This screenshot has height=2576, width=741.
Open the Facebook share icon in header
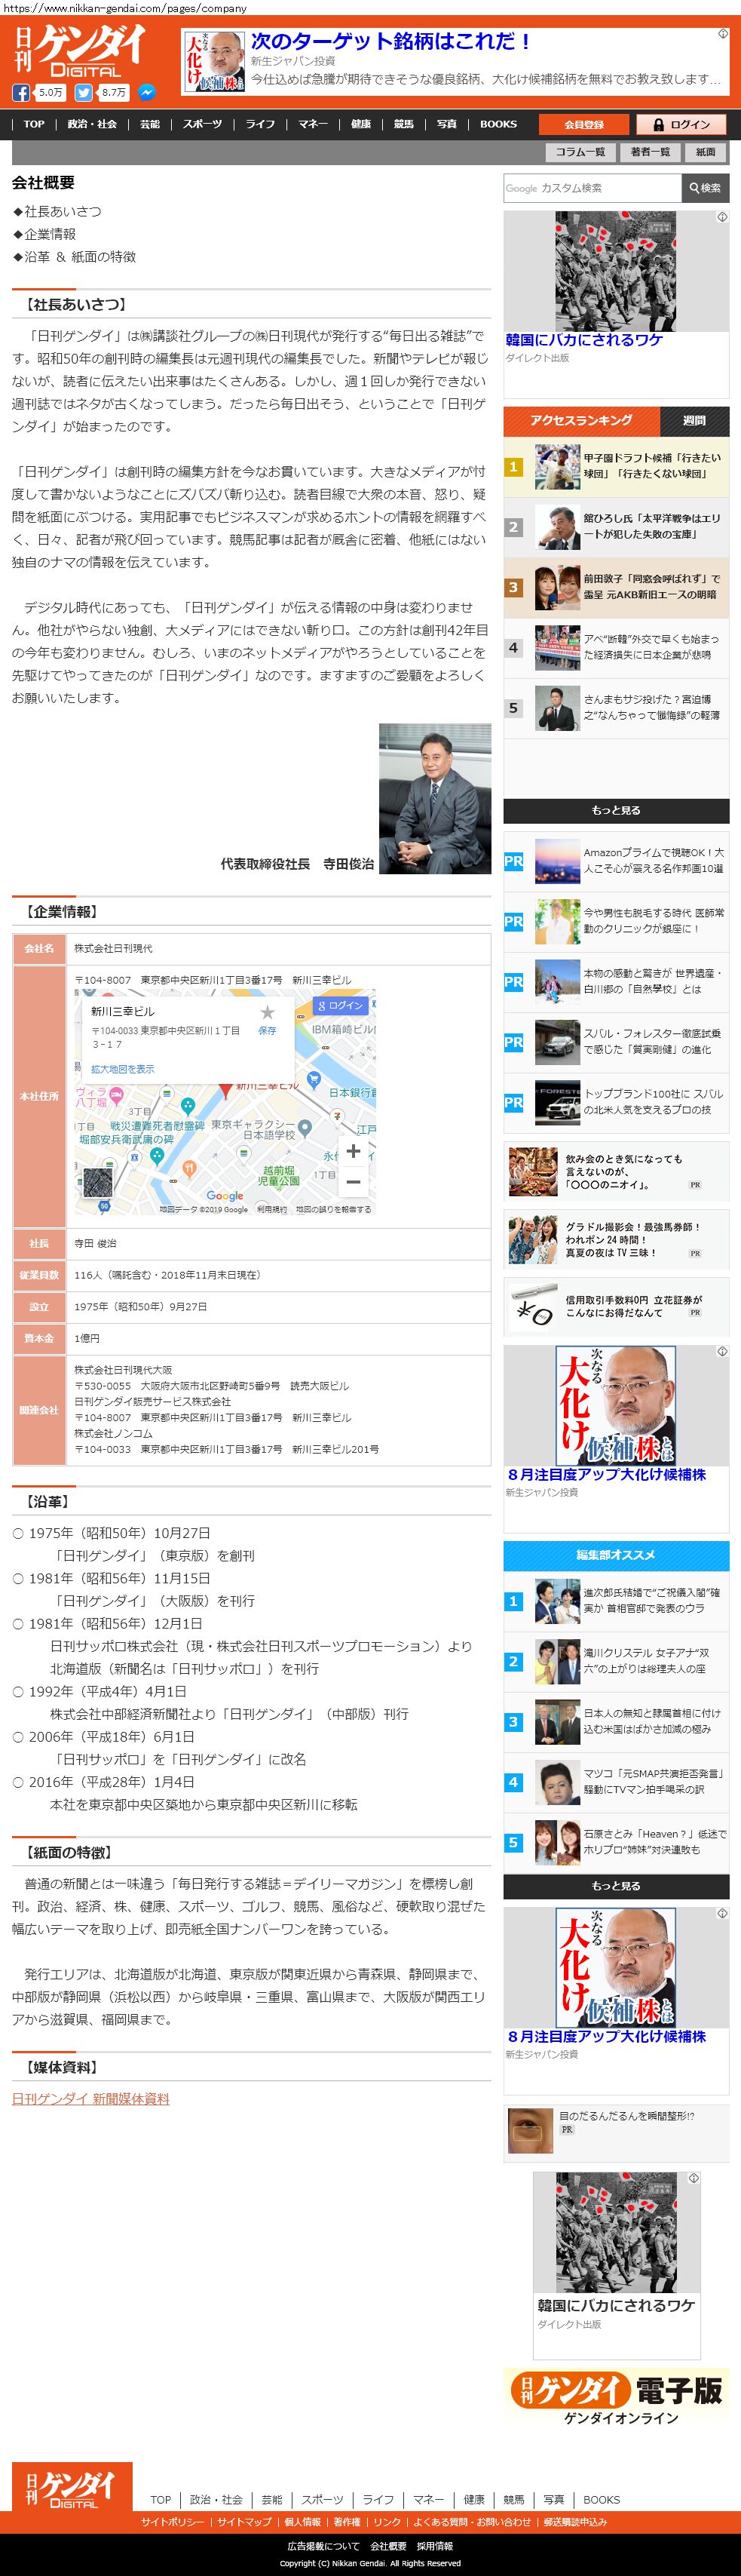click(x=20, y=92)
